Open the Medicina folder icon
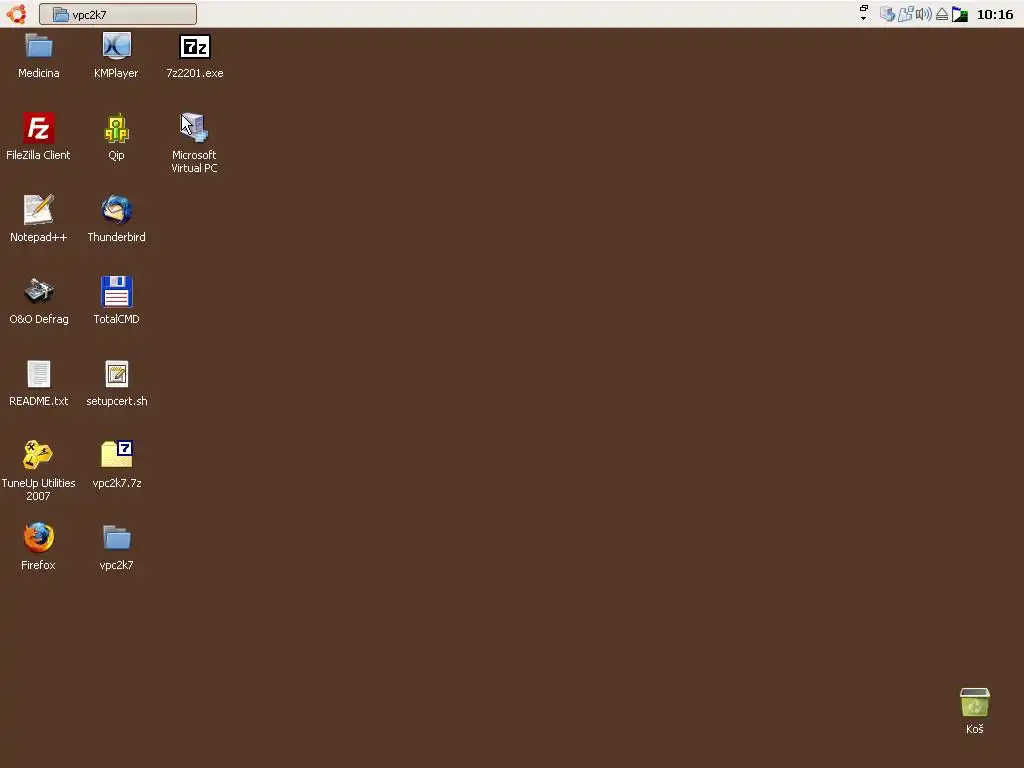This screenshot has width=1024, height=768. 39,46
